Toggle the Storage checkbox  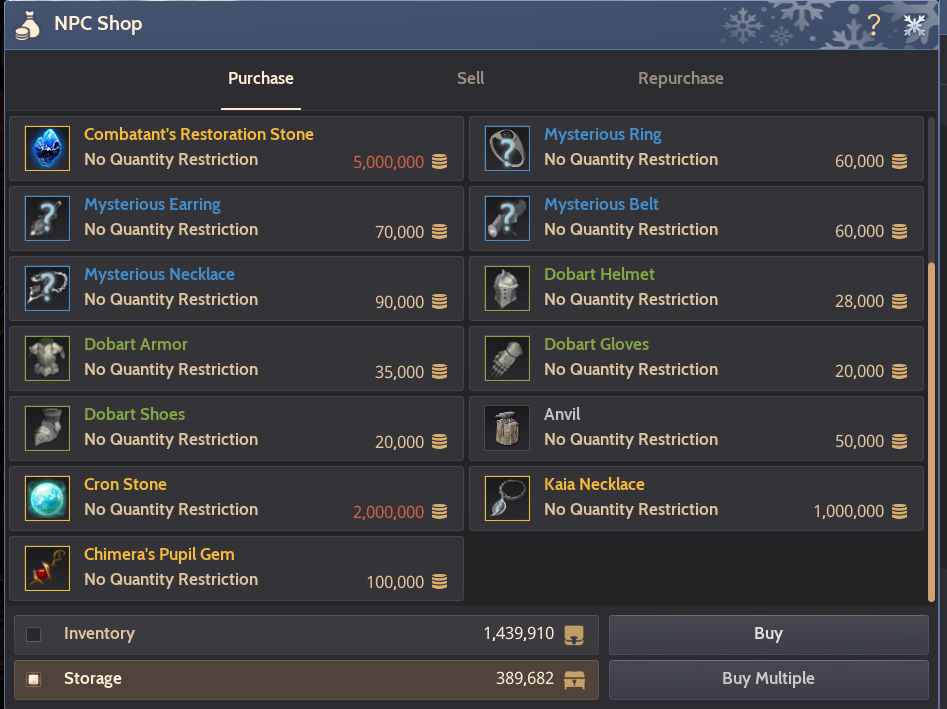pos(32,678)
